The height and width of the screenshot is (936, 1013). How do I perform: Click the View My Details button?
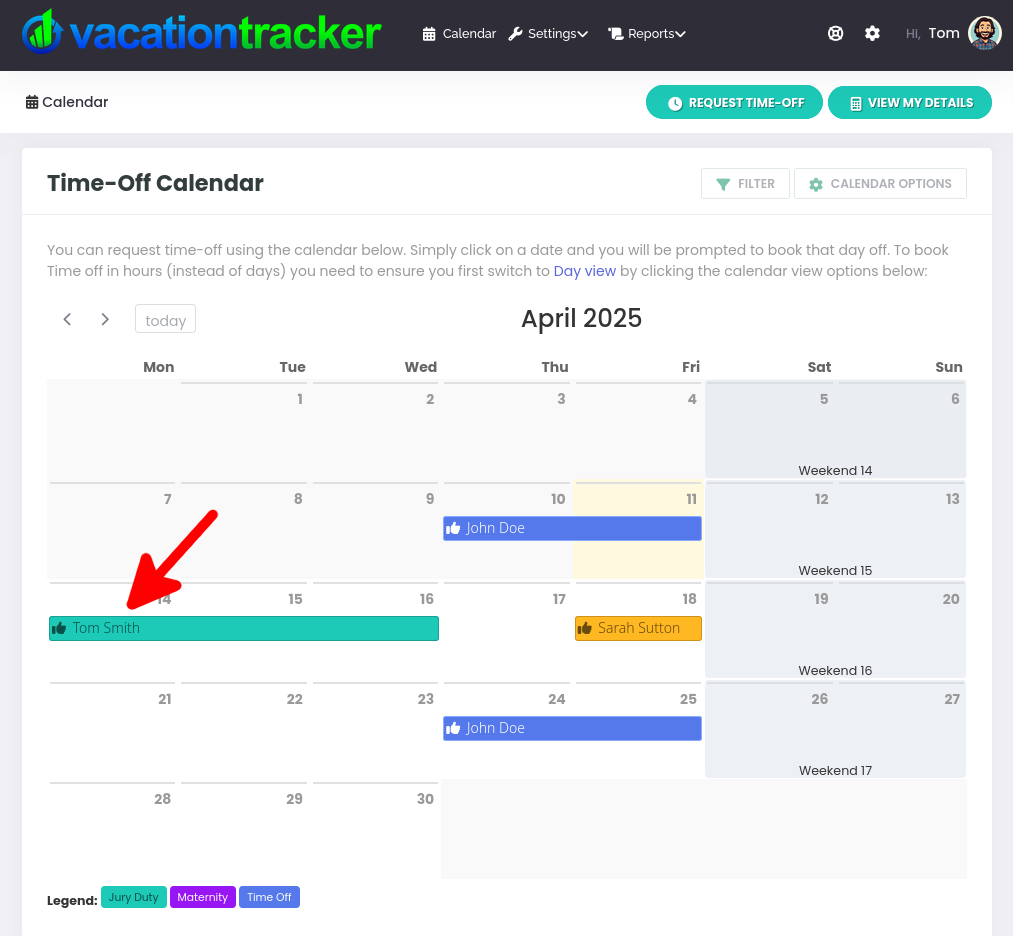909,103
